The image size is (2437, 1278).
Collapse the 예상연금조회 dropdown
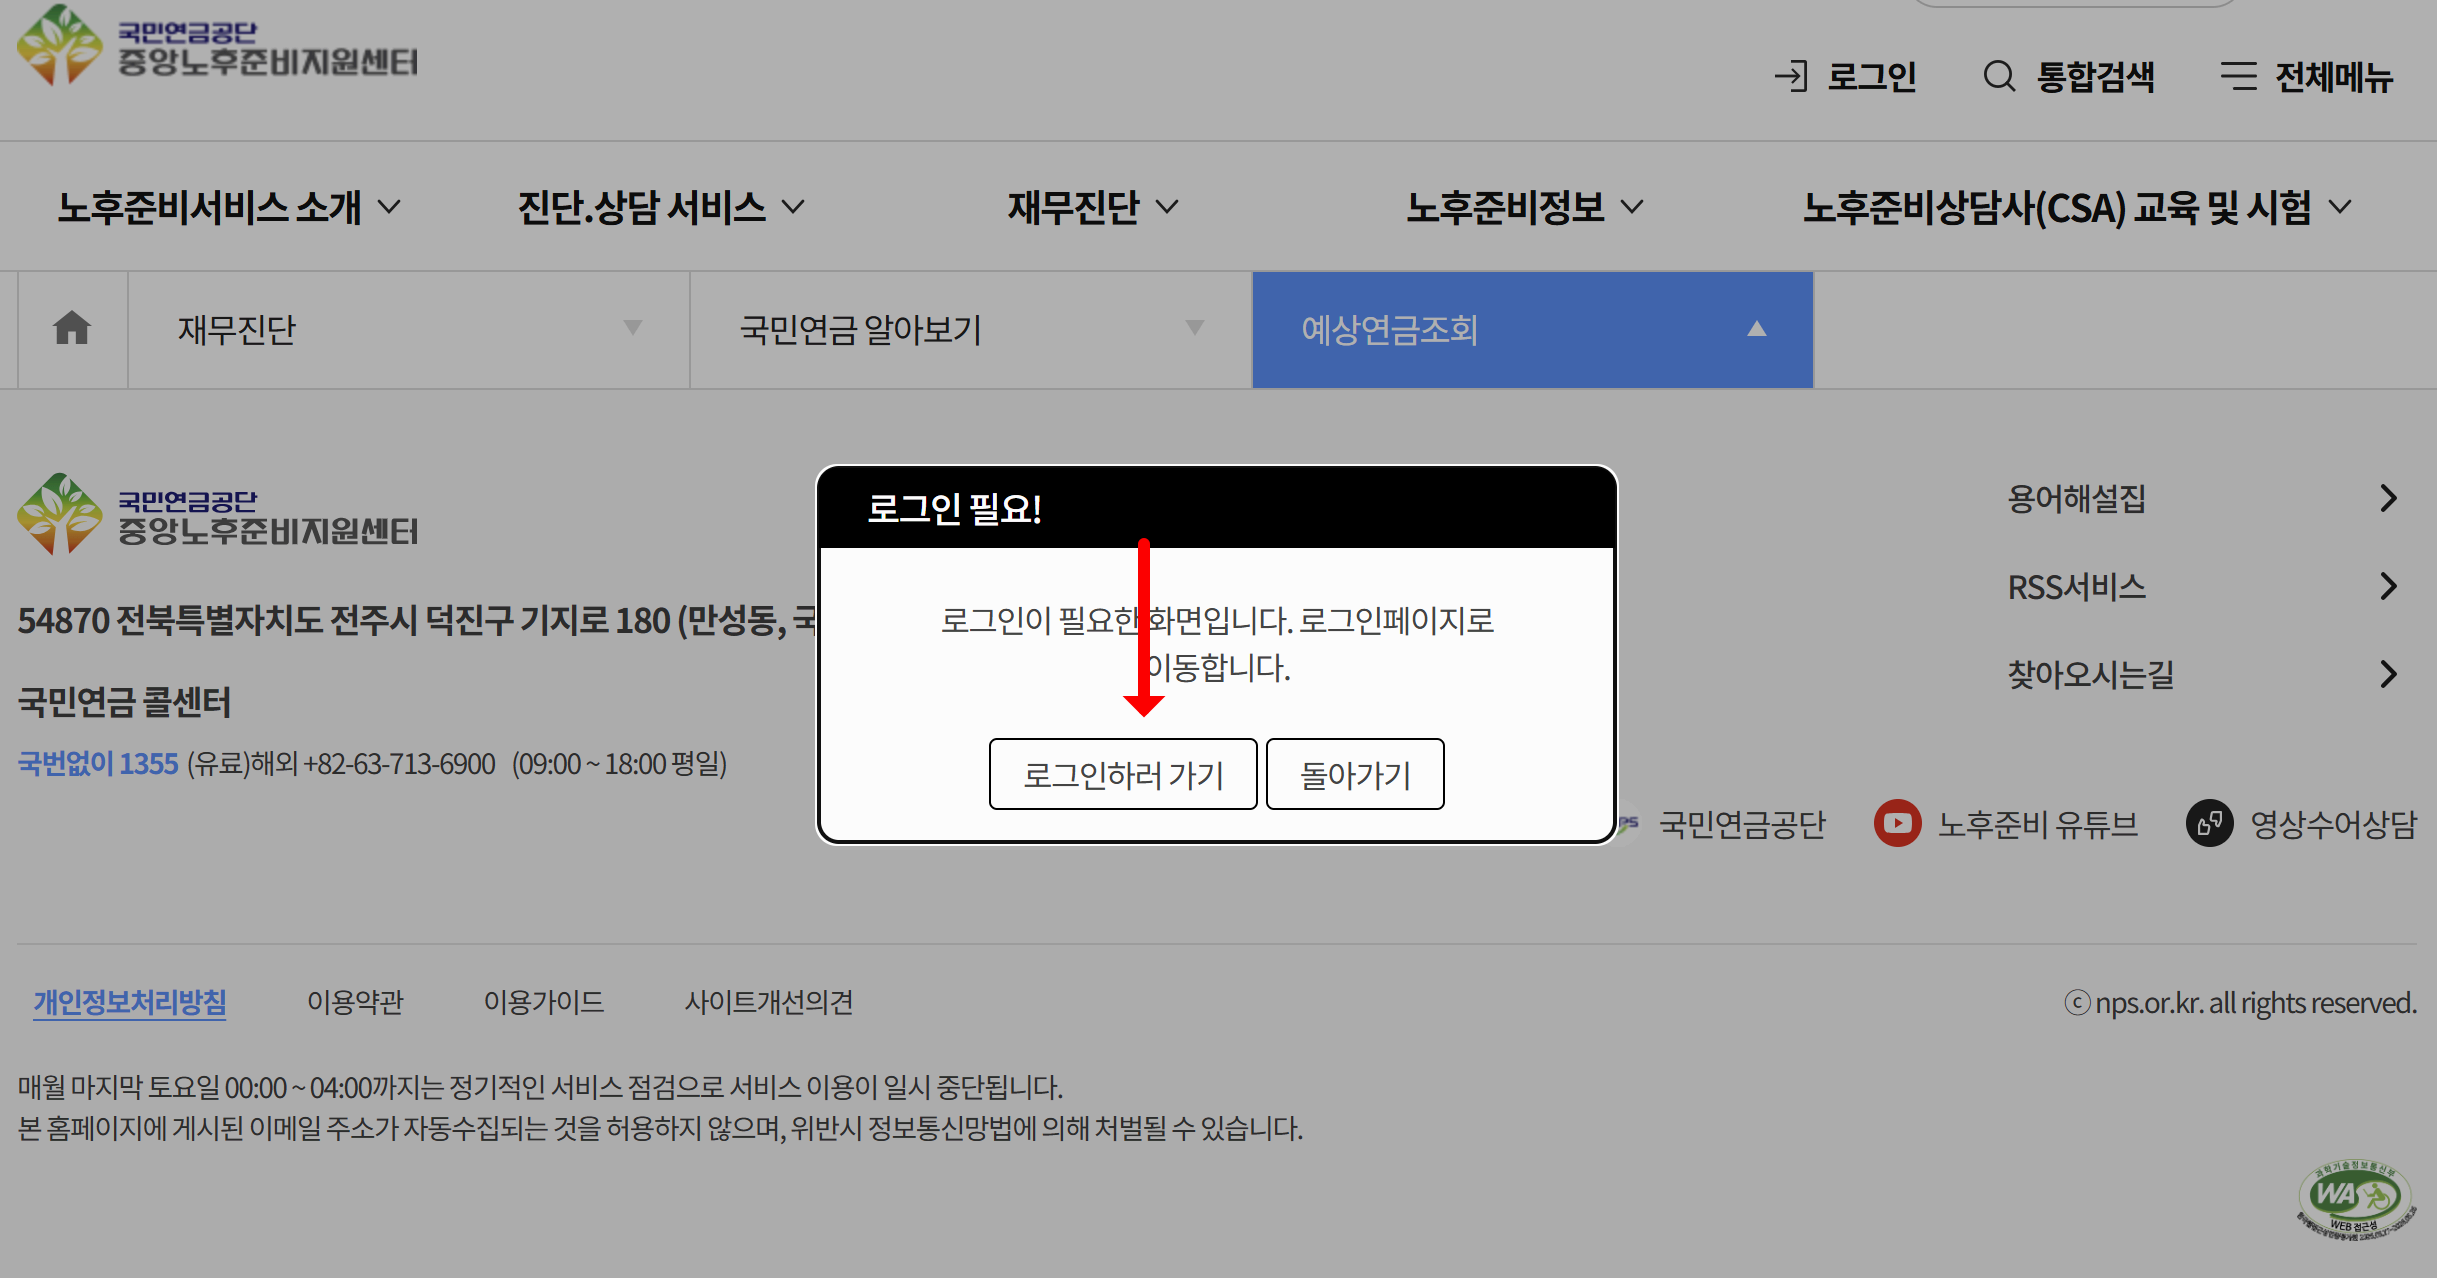pyautogui.click(x=1759, y=329)
